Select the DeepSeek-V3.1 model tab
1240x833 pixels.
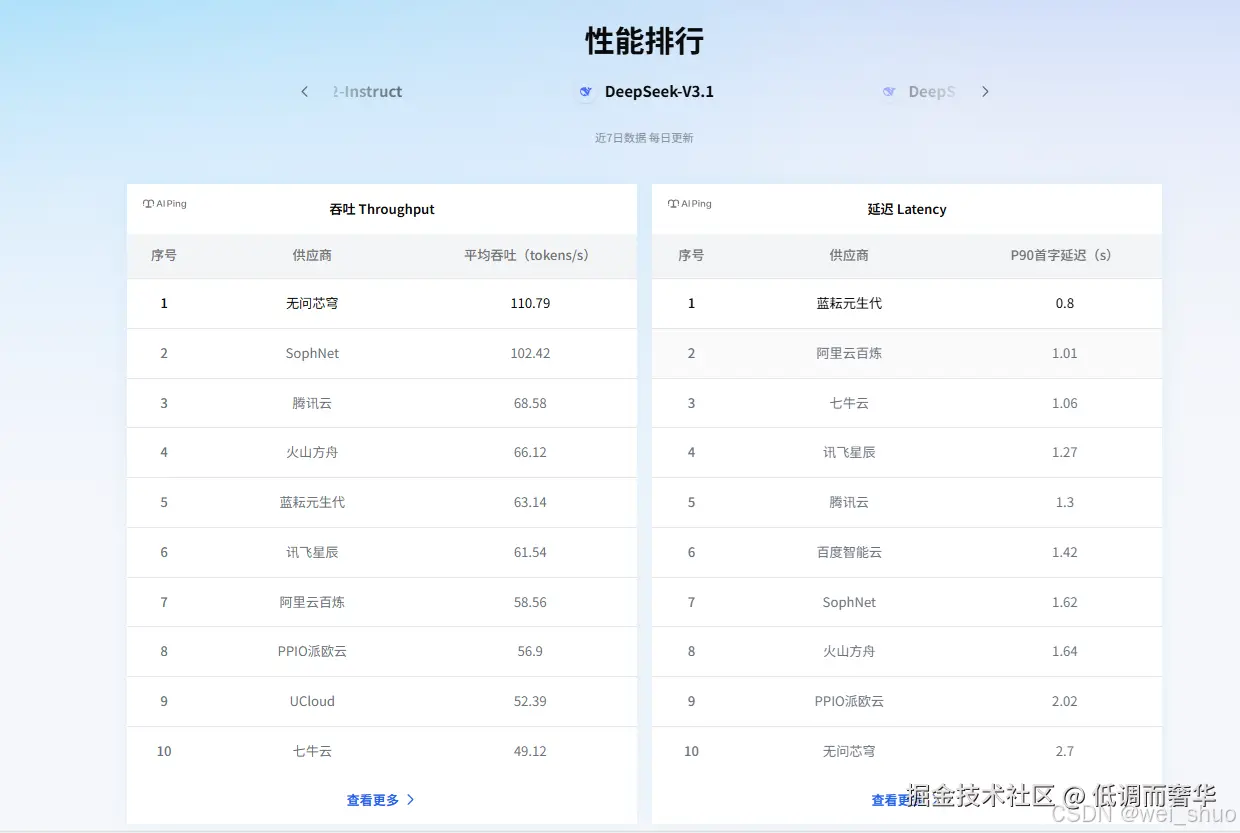[657, 91]
